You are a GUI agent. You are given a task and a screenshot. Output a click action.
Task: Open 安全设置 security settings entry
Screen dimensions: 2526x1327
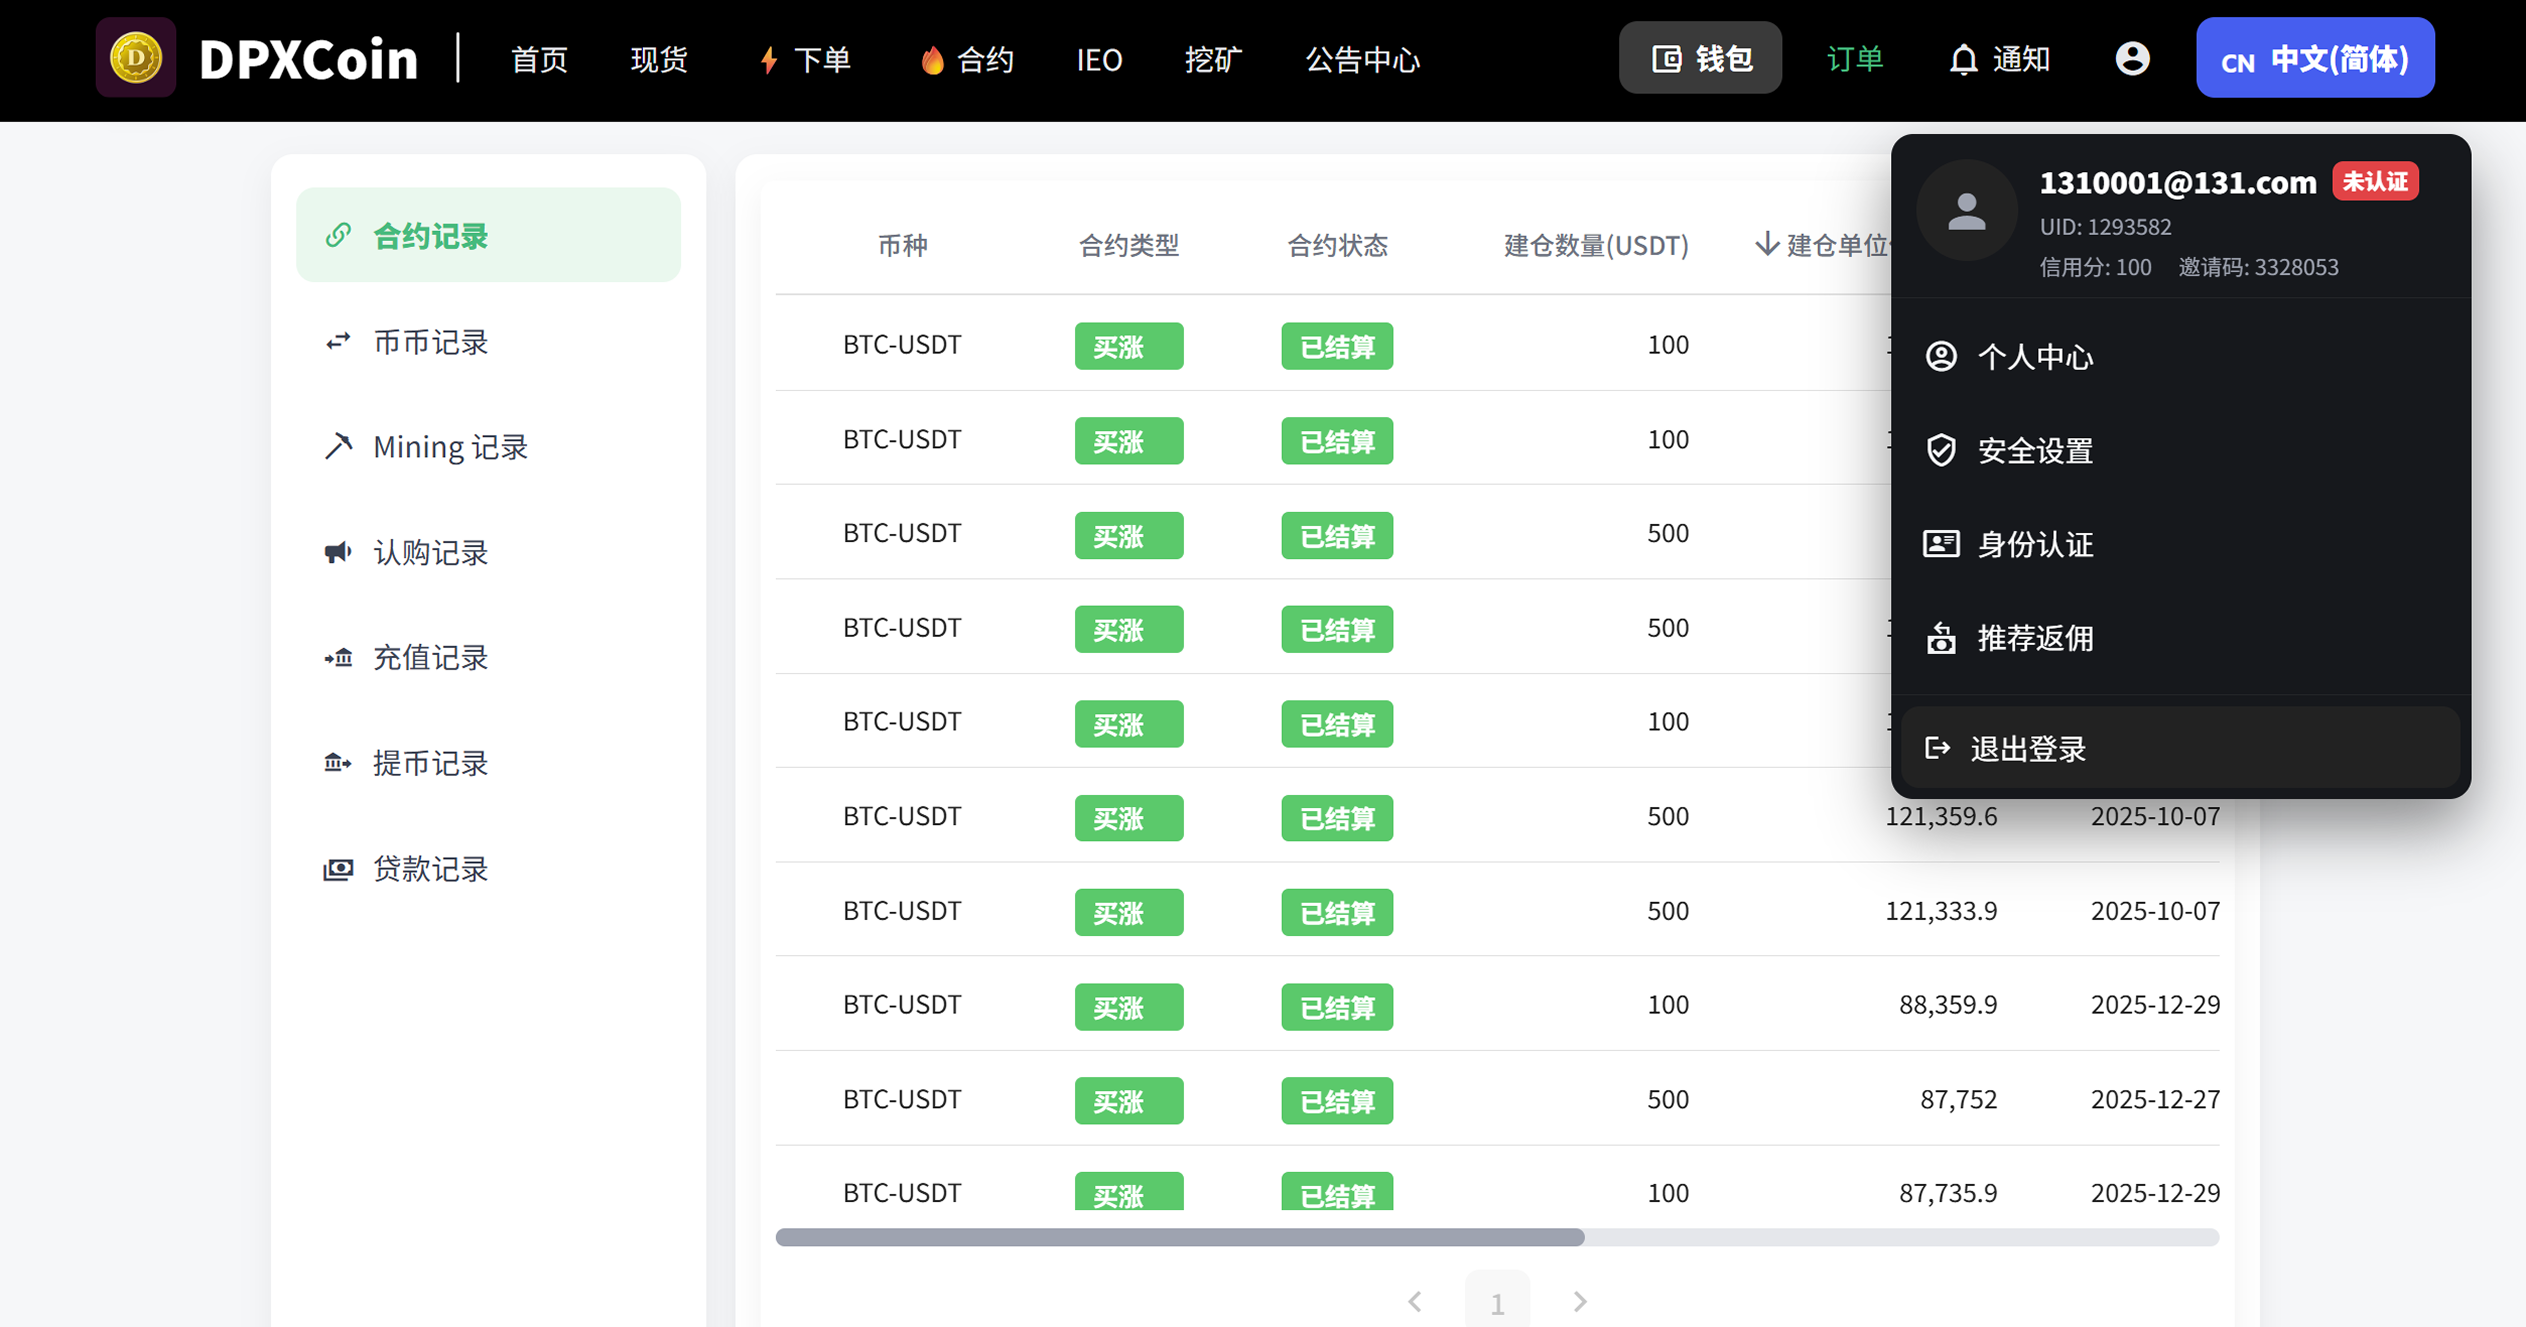(x=2034, y=451)
